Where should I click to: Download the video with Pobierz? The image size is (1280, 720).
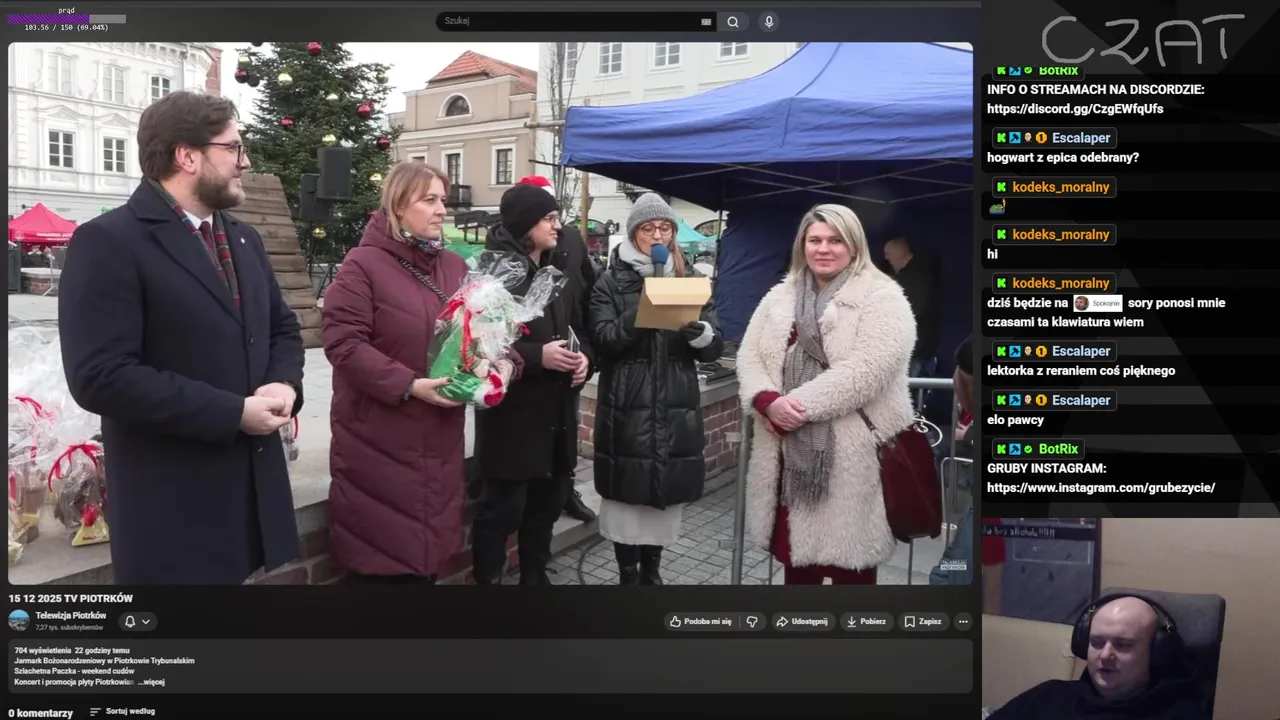(866, 621)
